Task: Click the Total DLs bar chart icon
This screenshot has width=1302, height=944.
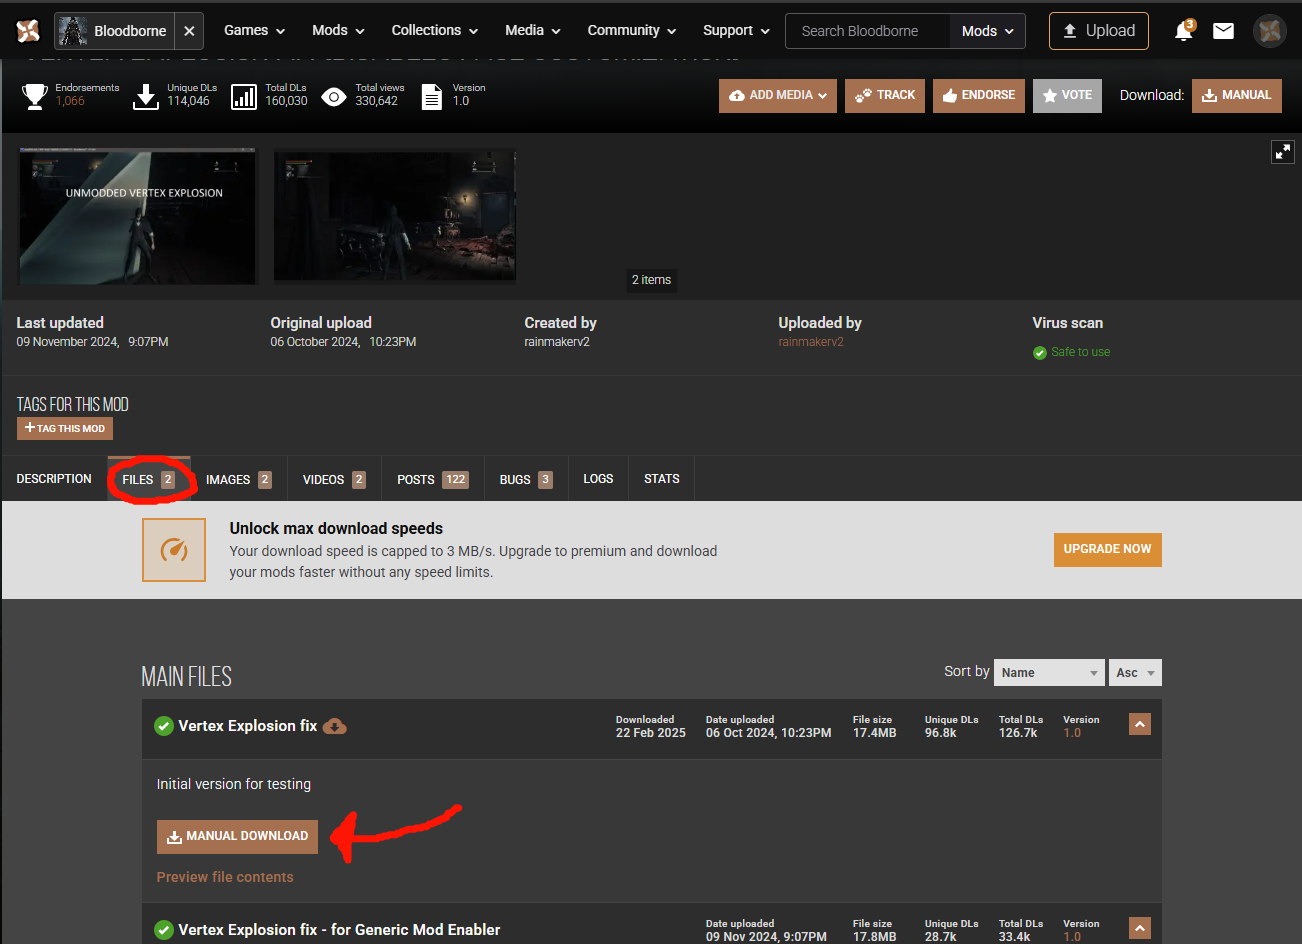Action: coord(244,96)
